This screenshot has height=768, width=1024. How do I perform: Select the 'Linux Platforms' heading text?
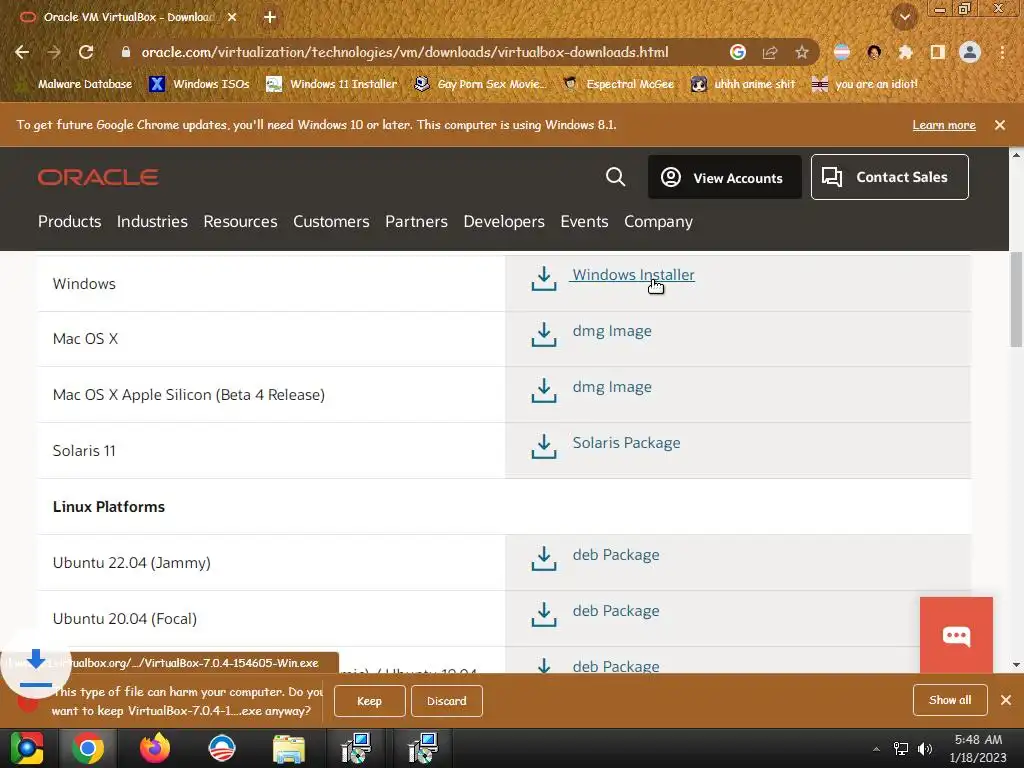[x=108, y=507]
